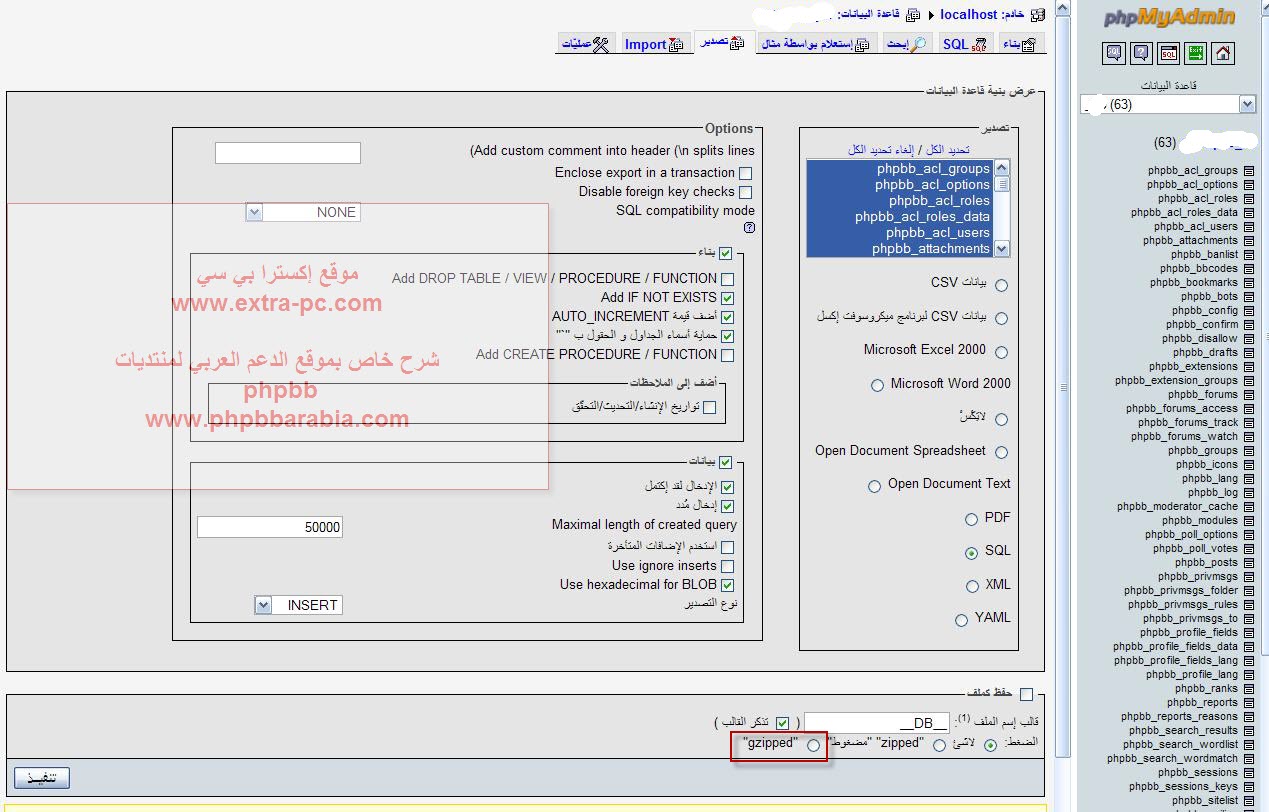Click browse icon next to phpbb_config in sidebar
This screenshot has width=1269, height=812.
pyautogui.click(x=1248, y=311)
